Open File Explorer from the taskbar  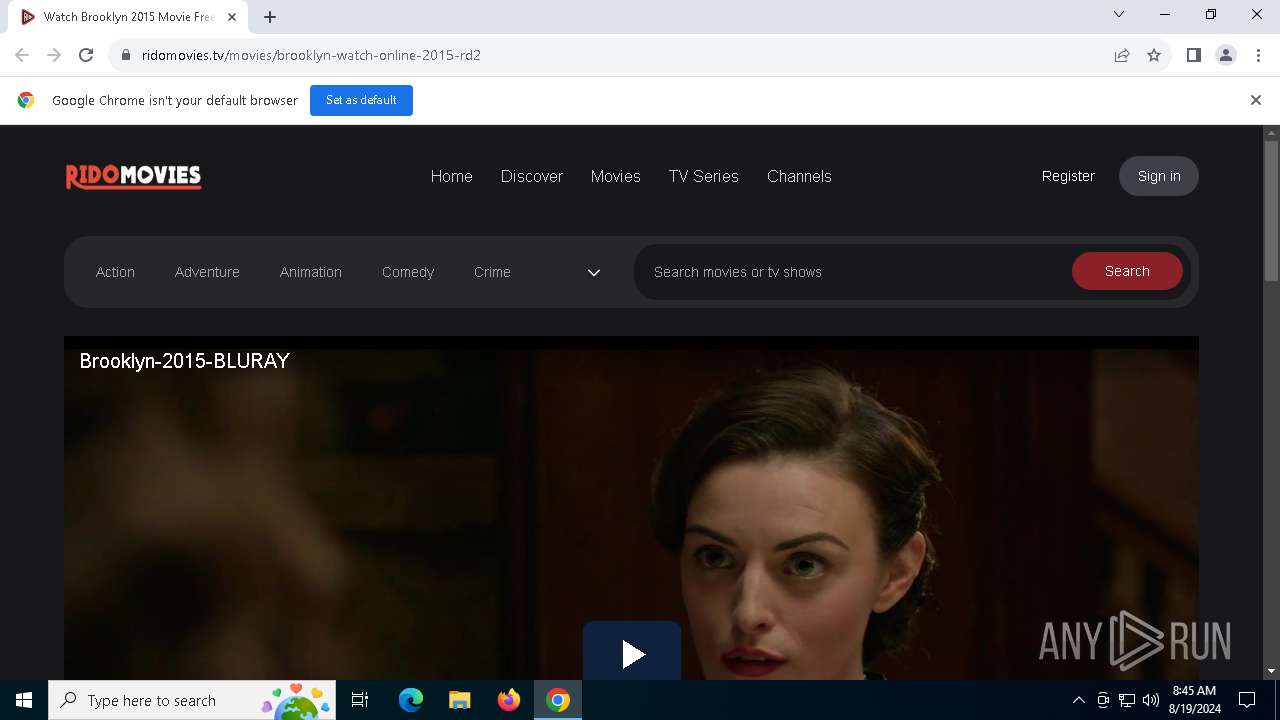pos(460,700)
